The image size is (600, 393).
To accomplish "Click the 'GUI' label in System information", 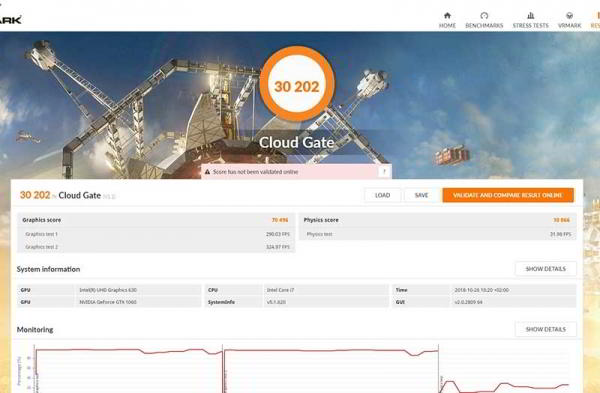I will [x=400, y=302].
